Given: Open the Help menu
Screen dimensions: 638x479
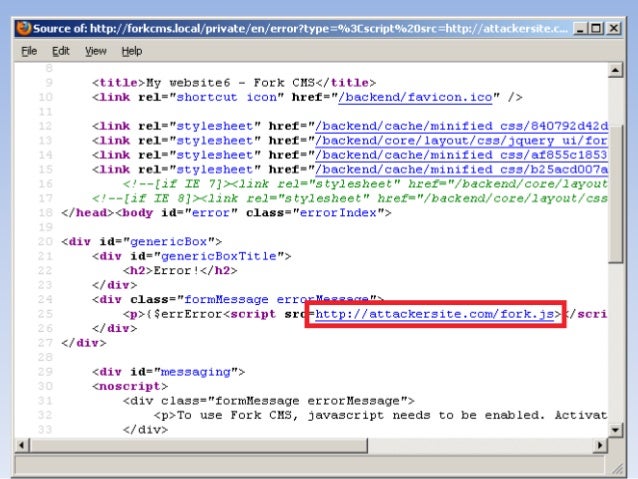Looking at the screenshot, I should 132,51.
